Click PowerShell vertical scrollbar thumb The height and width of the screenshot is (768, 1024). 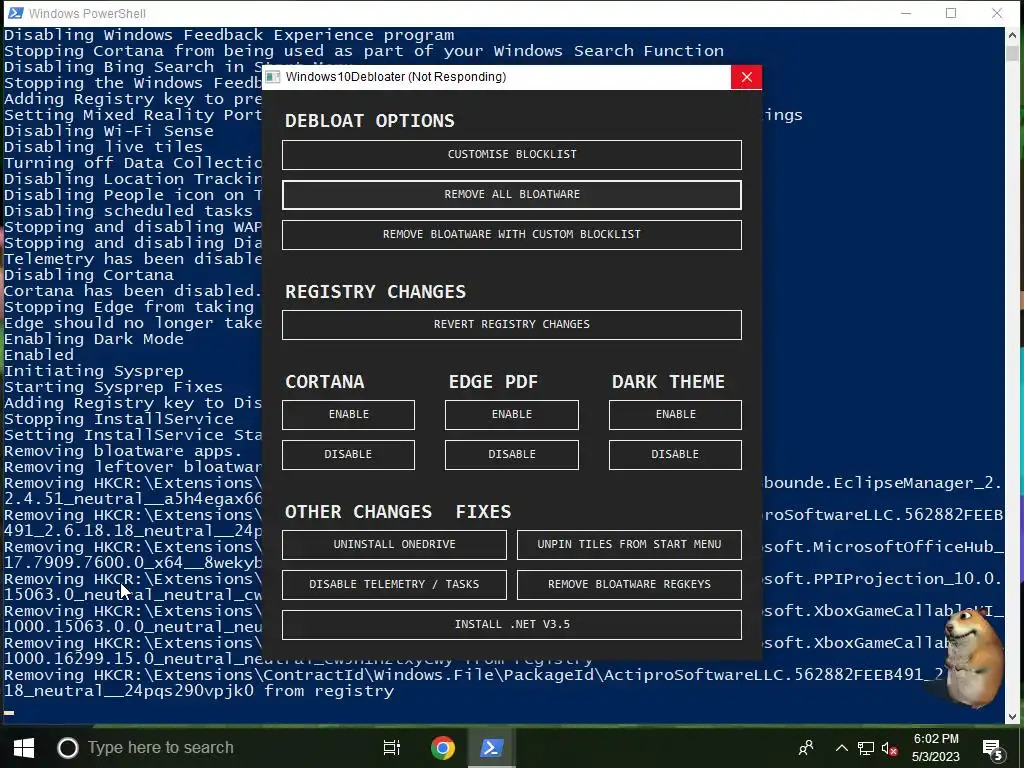click(x=1013, y=54)
